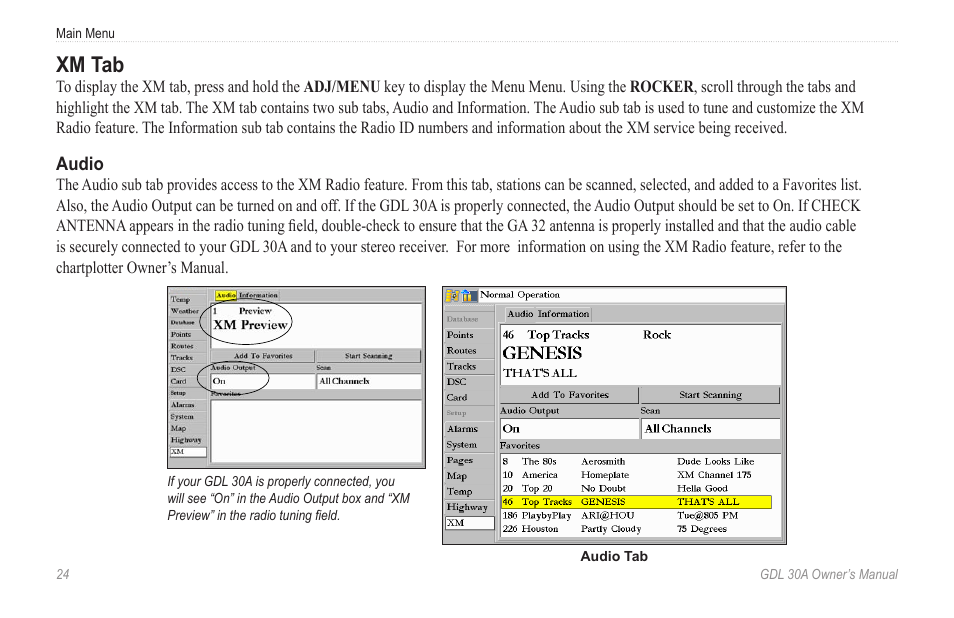Select favorite 8 The 80s Aerosmith
This screenshot has height=618, width=954.
point(636,462)
